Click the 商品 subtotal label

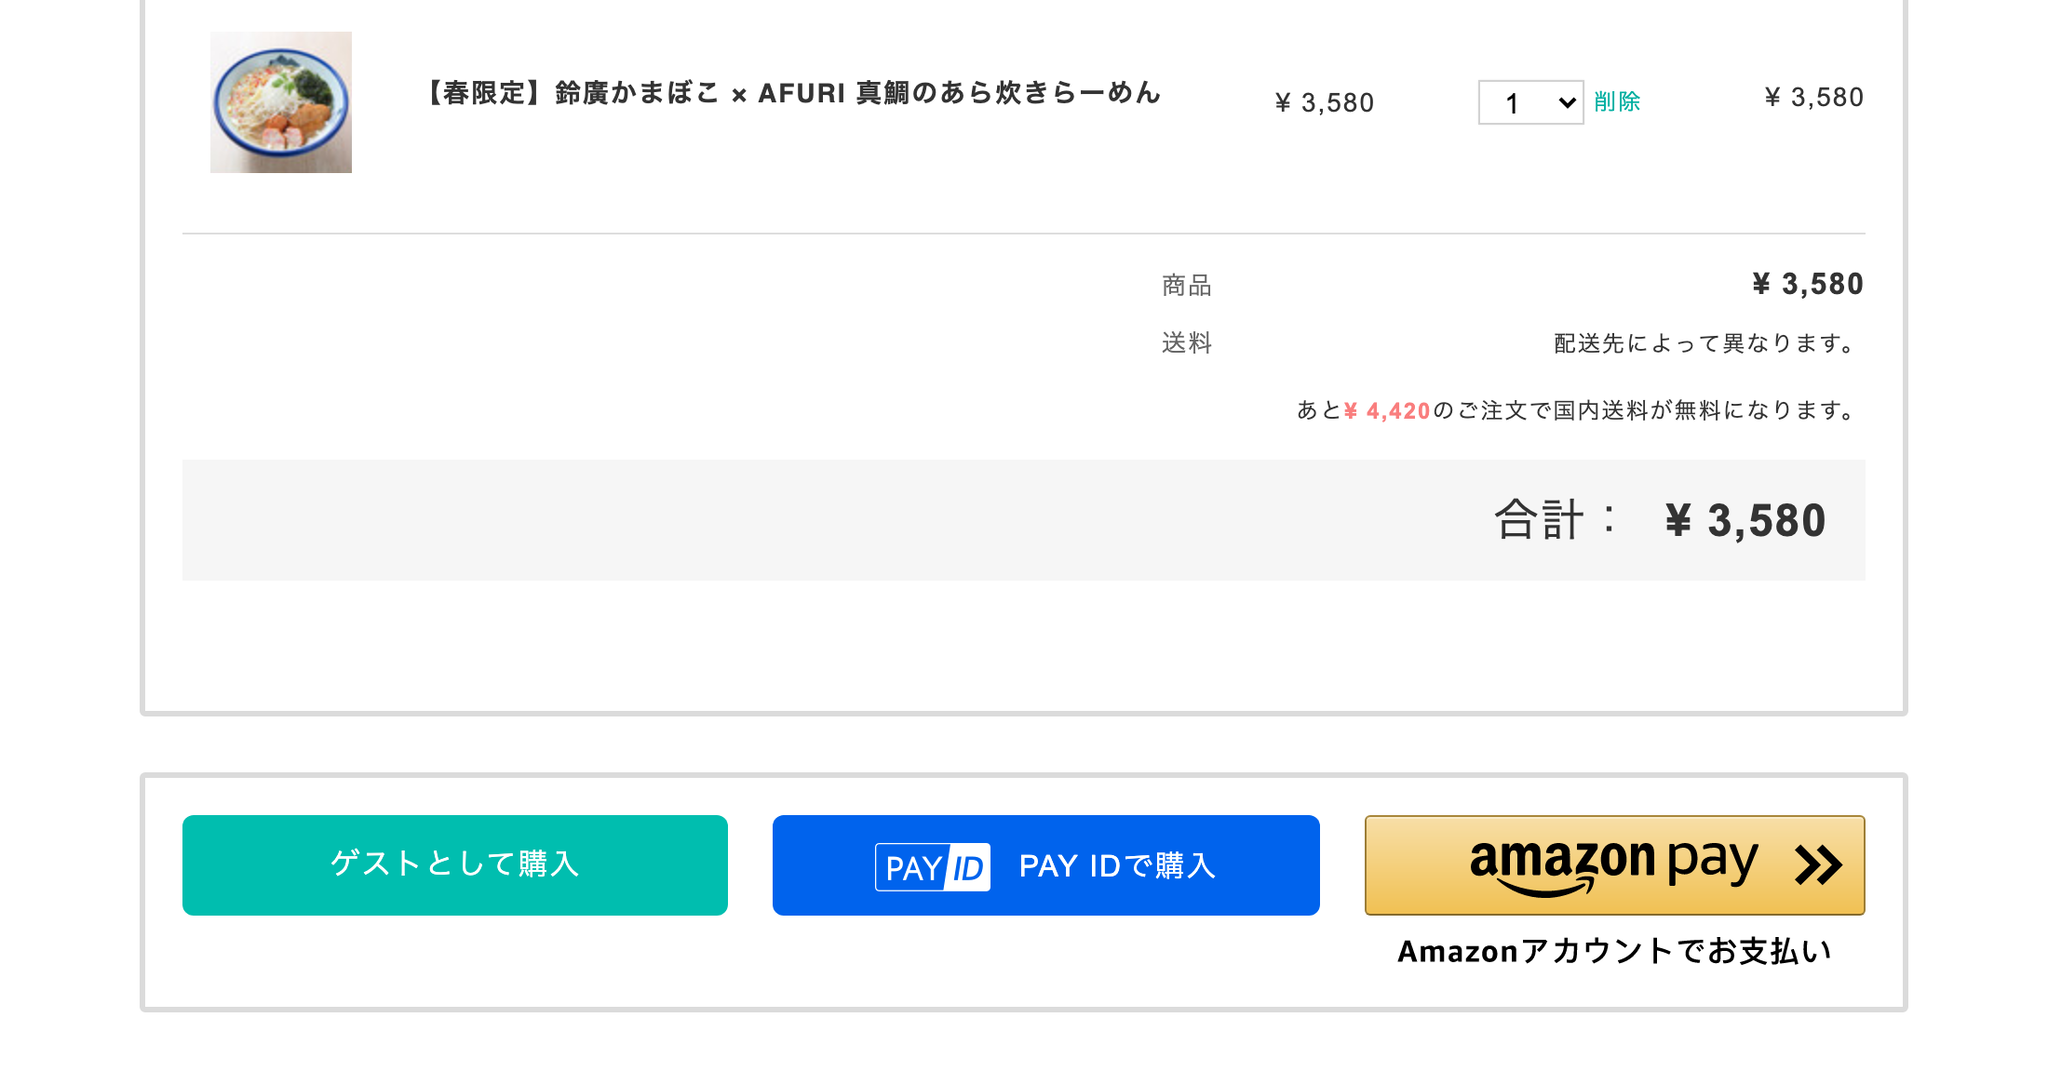click(1187, 286)
